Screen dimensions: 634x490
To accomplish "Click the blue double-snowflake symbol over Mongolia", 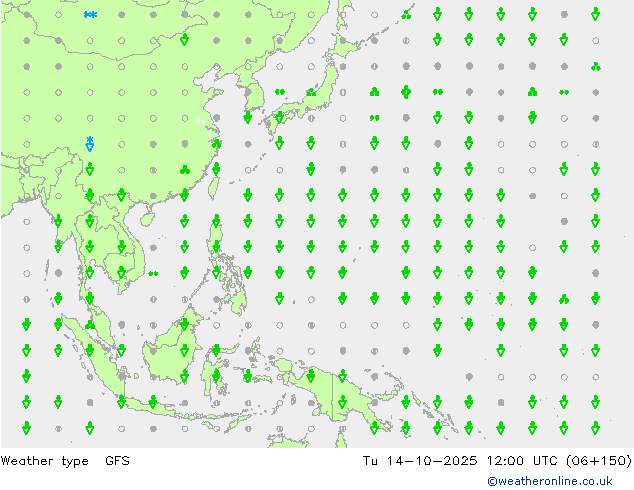I will (x=90, y=15).
